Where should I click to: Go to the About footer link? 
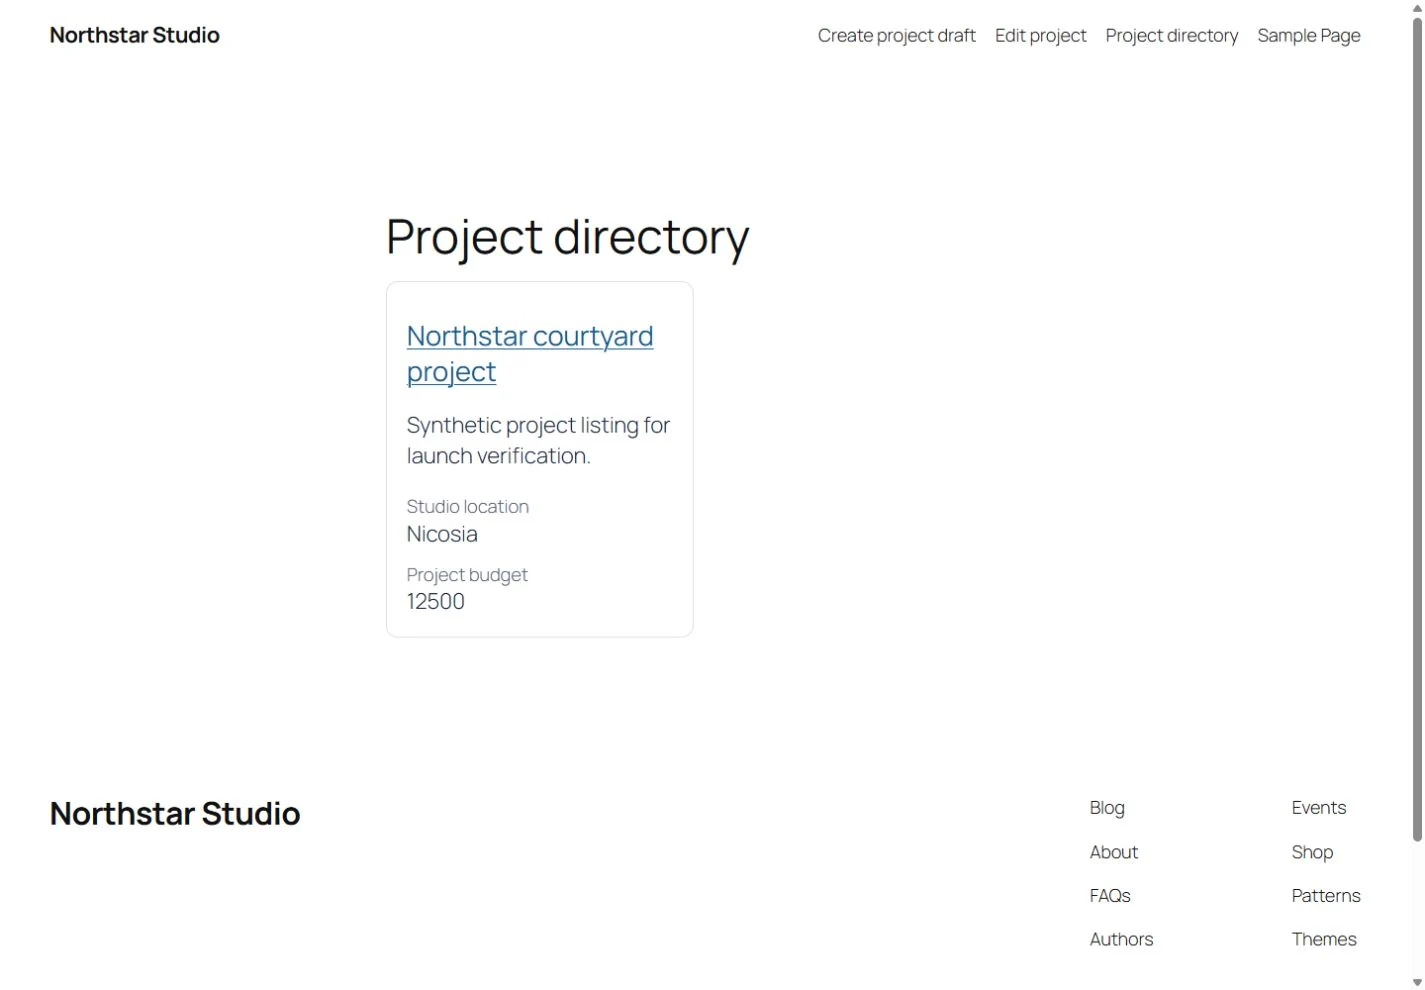(1114, 852)
